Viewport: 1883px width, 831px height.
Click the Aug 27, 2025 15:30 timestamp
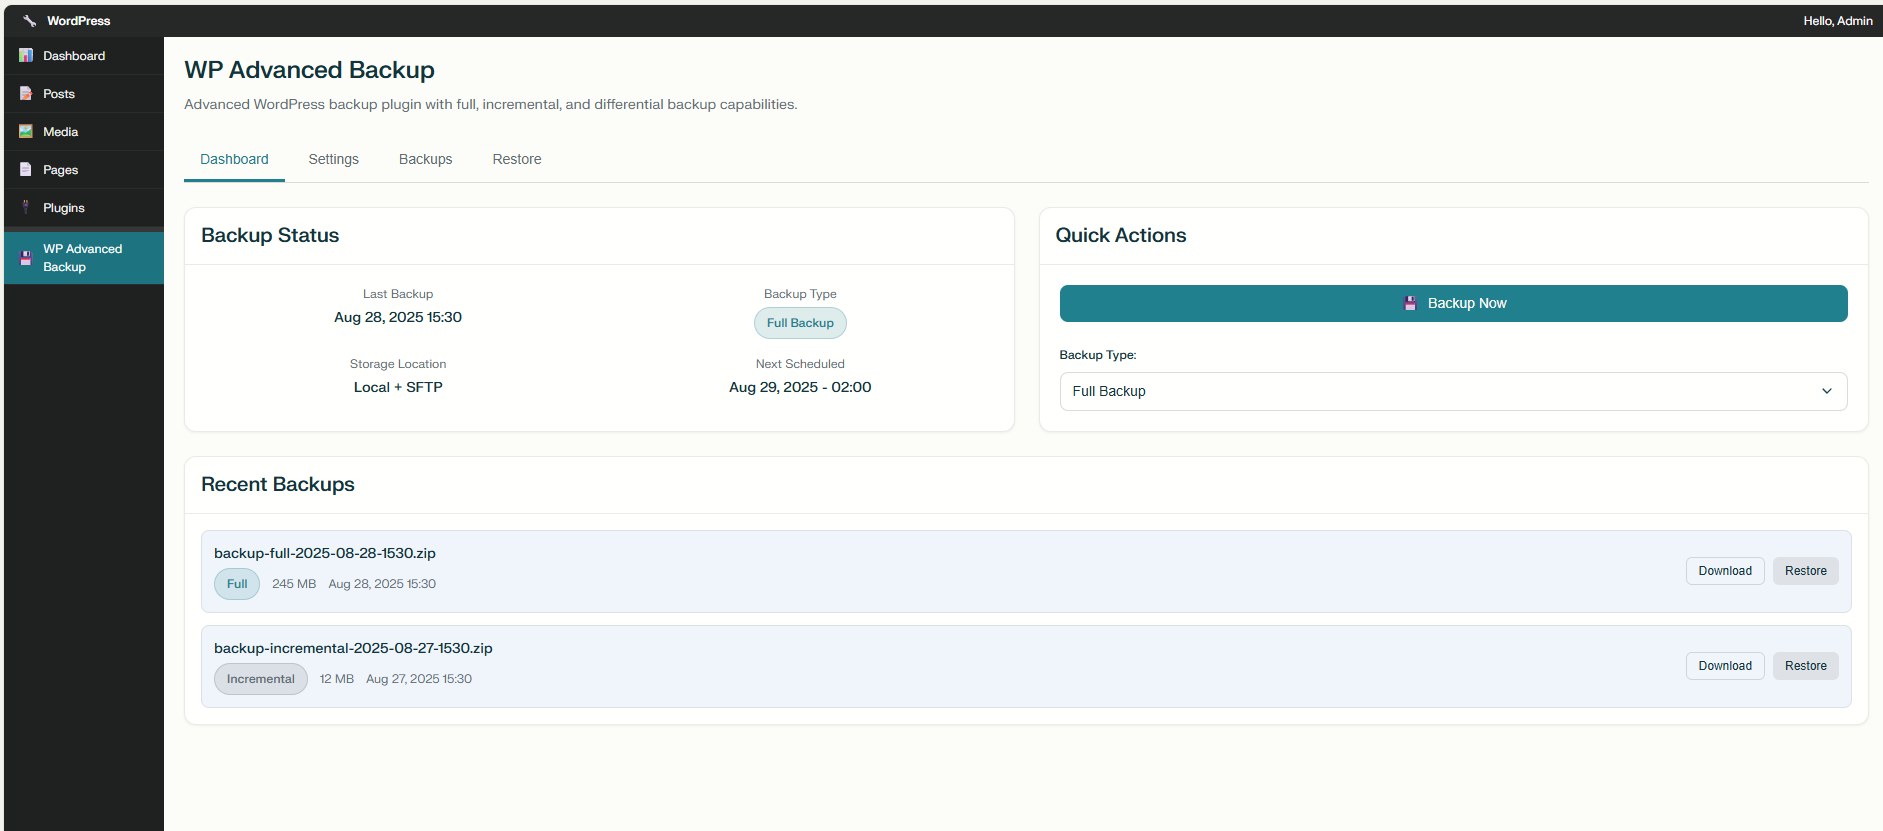pyautogui.click(x=419, y=679)
